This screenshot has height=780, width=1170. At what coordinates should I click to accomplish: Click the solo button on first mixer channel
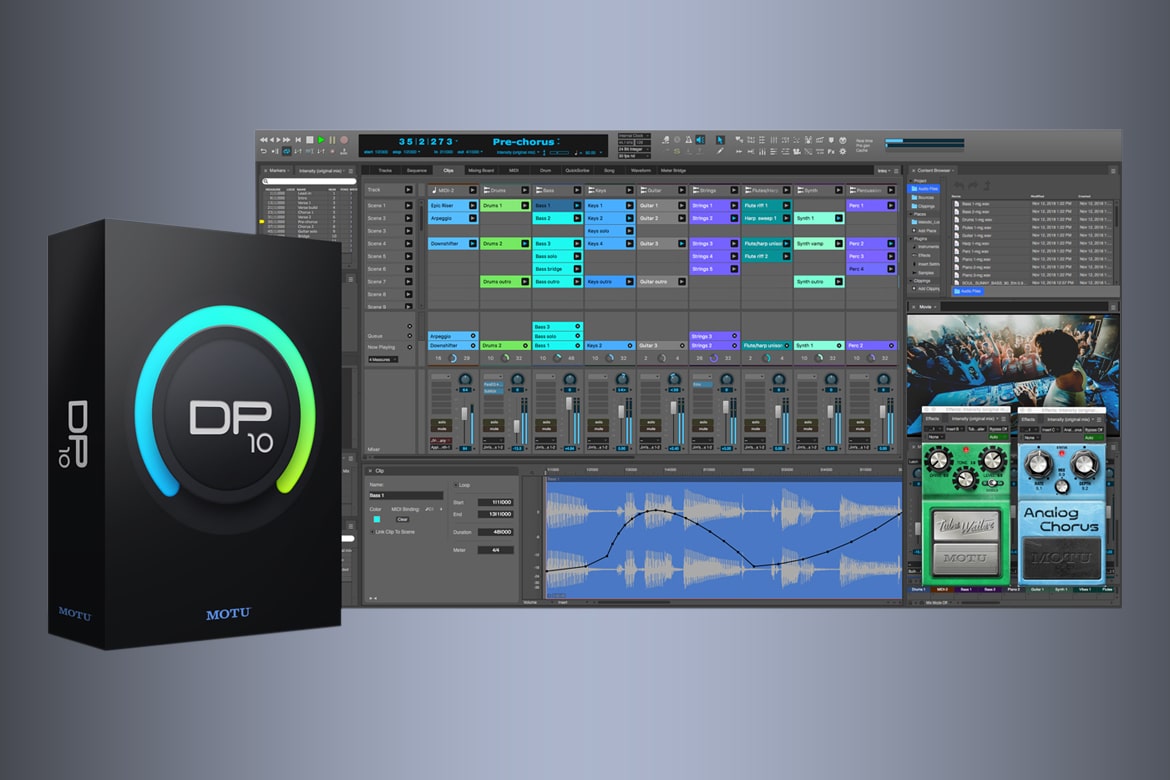click(439, 423)
